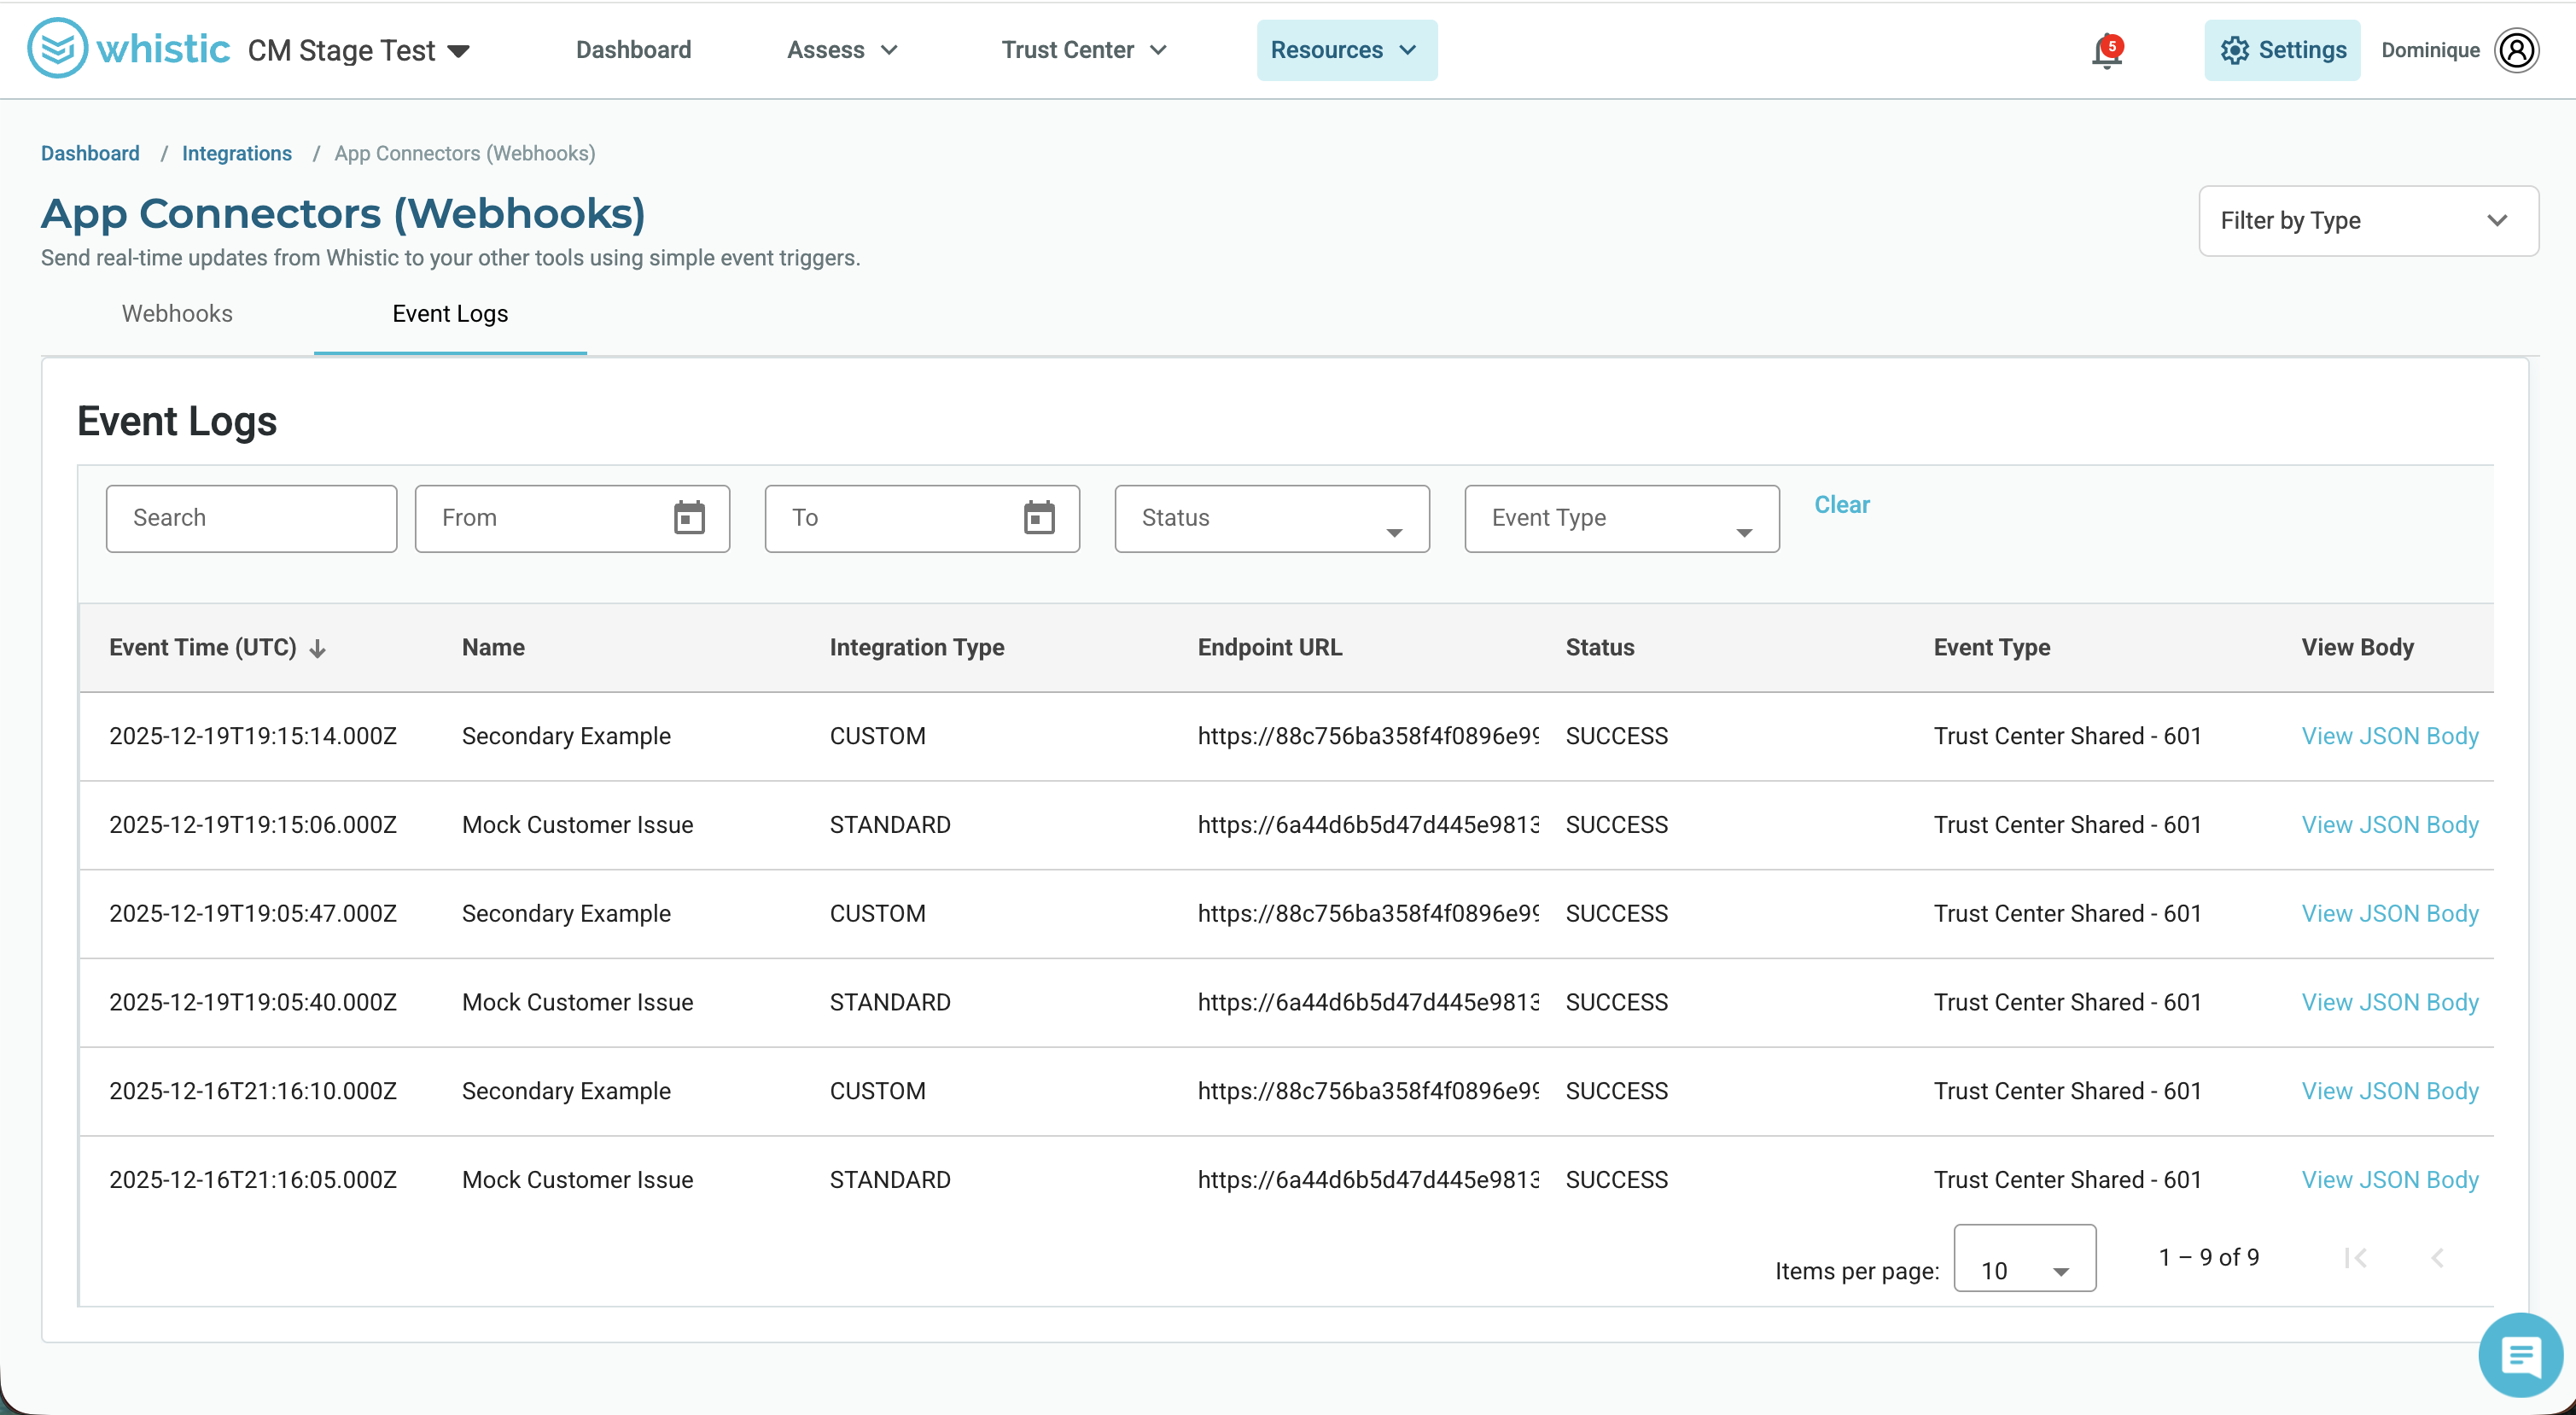
Task: Select timestamp 2025-12-19T19:15:06.000Z
Action: point(253,825)
